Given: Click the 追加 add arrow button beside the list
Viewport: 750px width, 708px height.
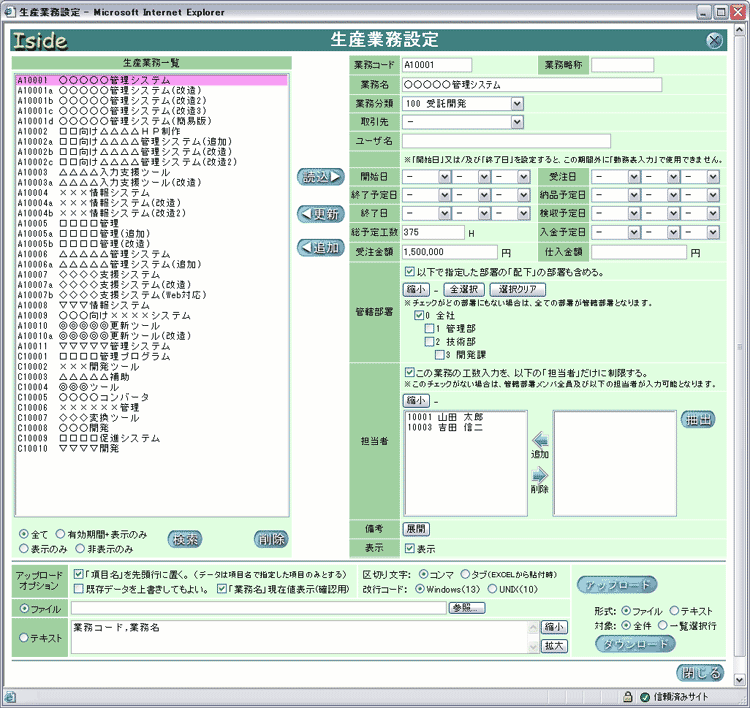Looking at the screenshot, I should (x=321, y=247).
